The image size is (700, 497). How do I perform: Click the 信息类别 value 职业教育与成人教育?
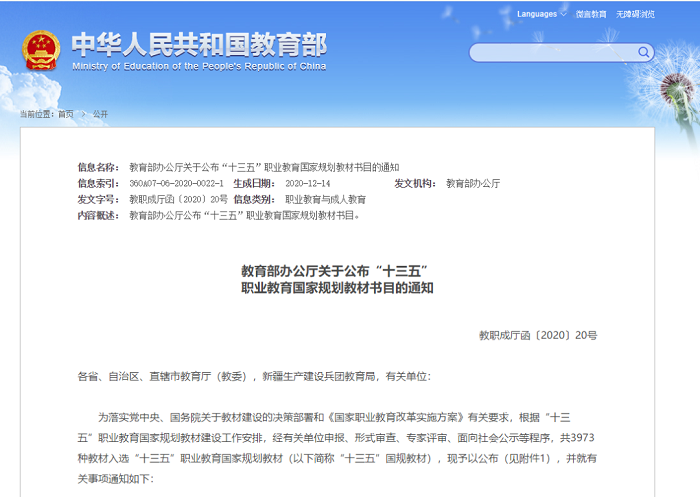click(326, 200)
